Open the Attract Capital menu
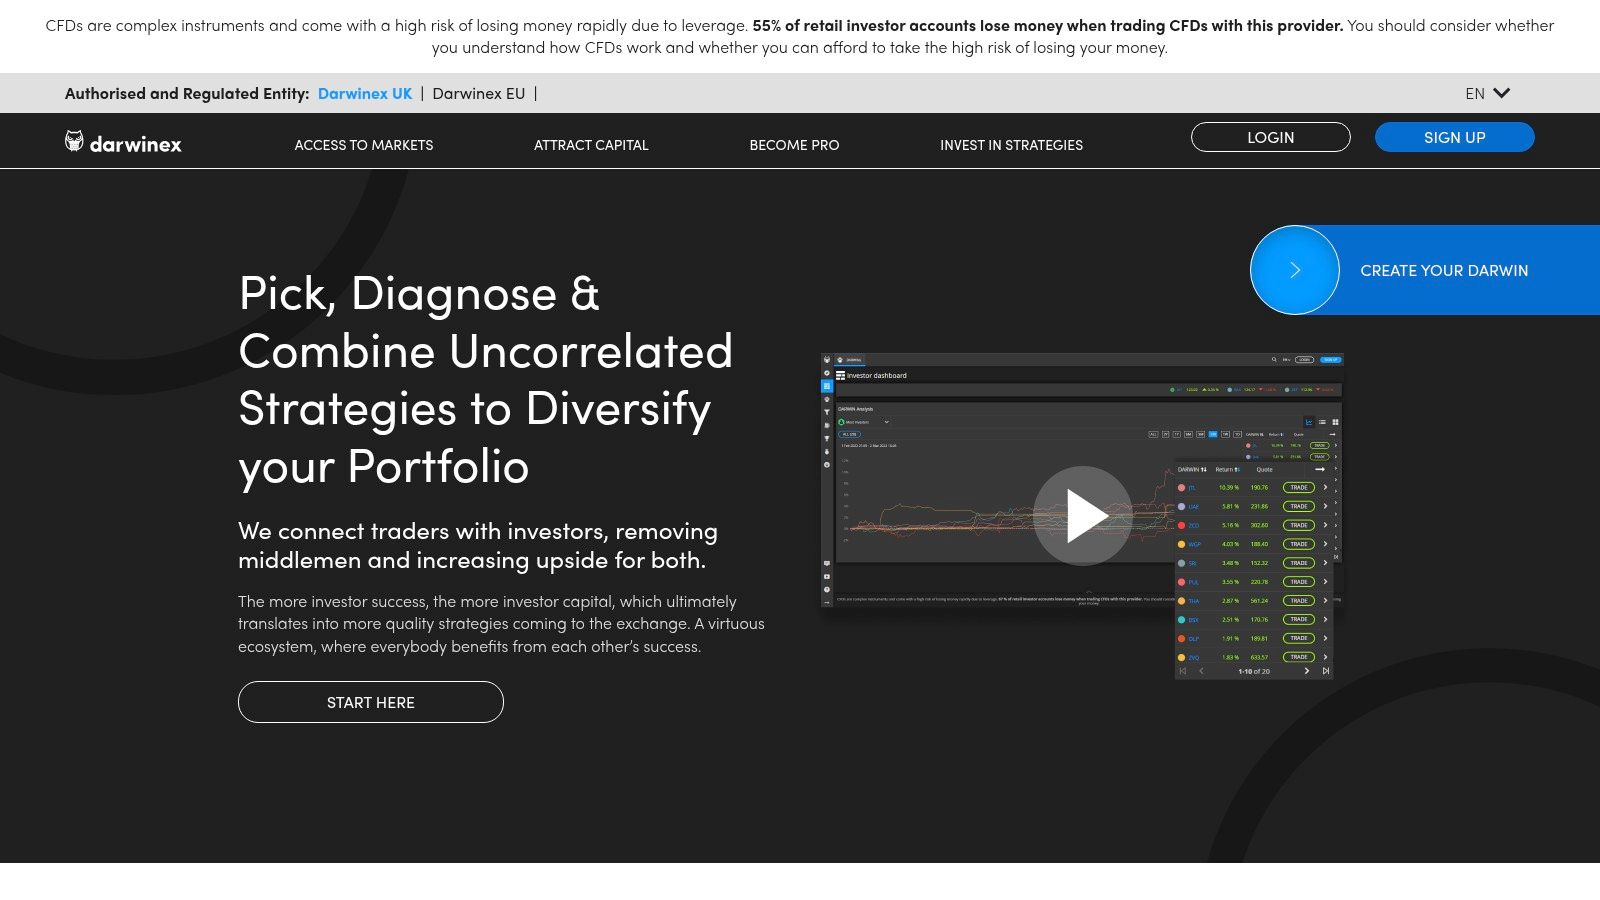This screenshot has height=900, width=1600. point(591,145)
